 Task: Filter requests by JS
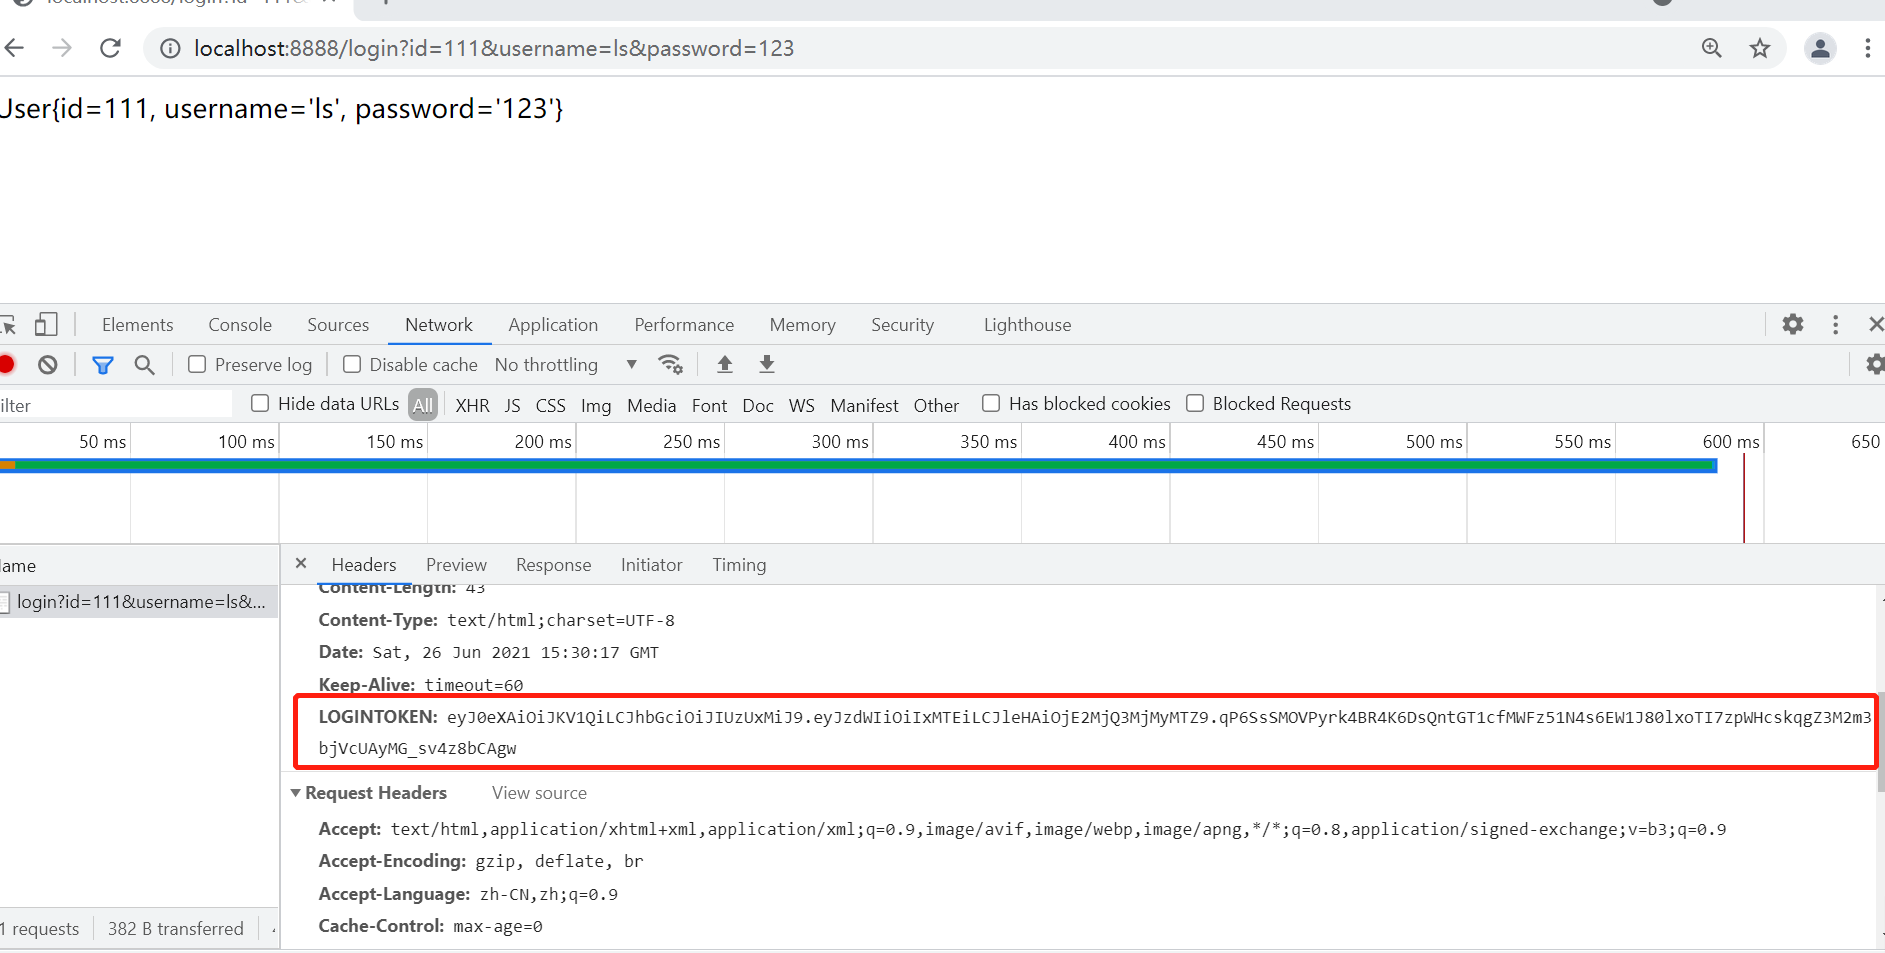512,405
